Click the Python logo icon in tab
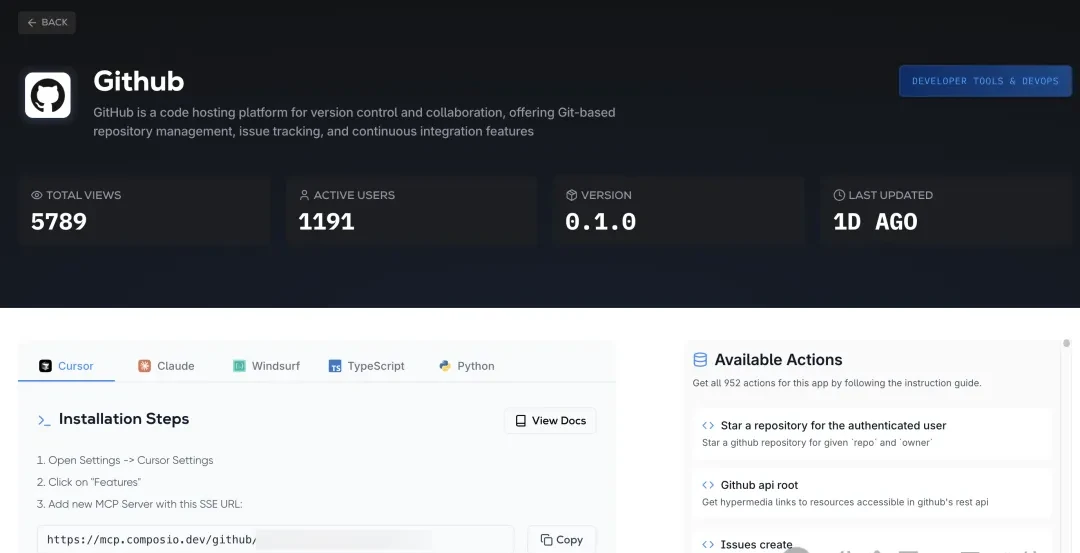Screen dimensions: 1080x553 coord(445,366)
